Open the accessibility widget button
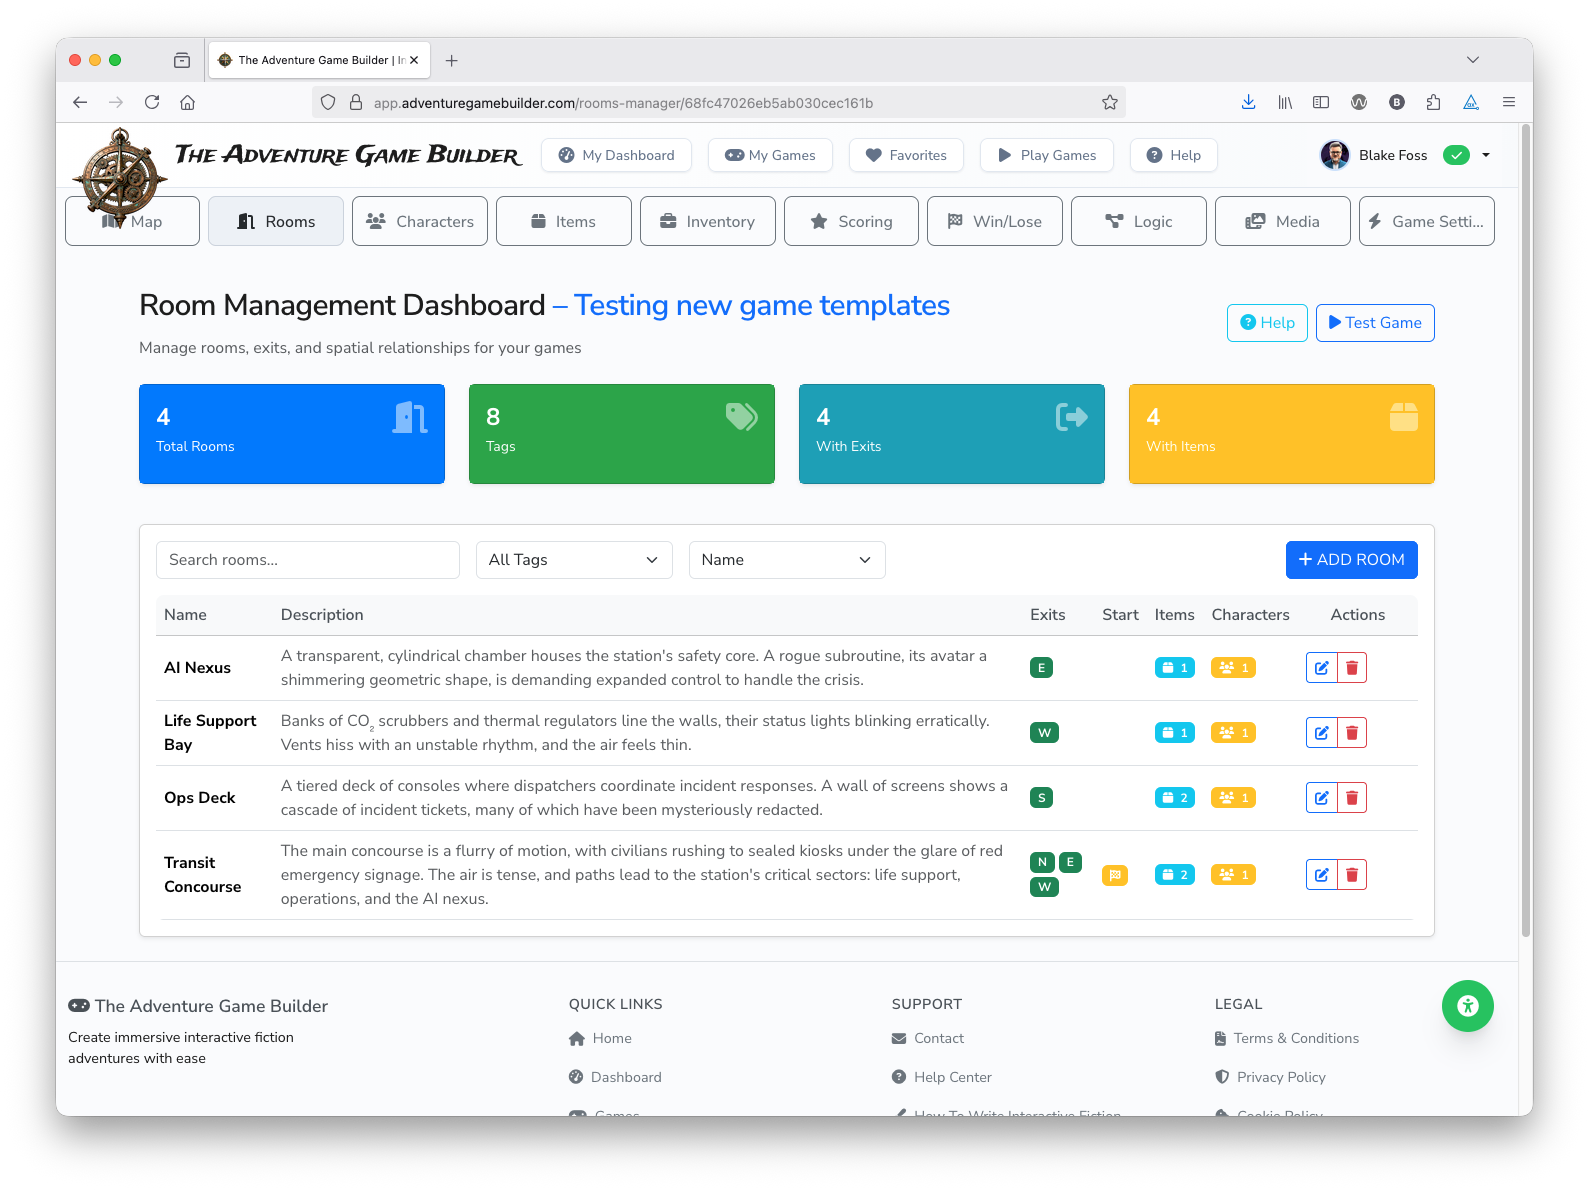Image resolution: width=1589 pixels, height=1190 pixels. tap(1467, 1006)
